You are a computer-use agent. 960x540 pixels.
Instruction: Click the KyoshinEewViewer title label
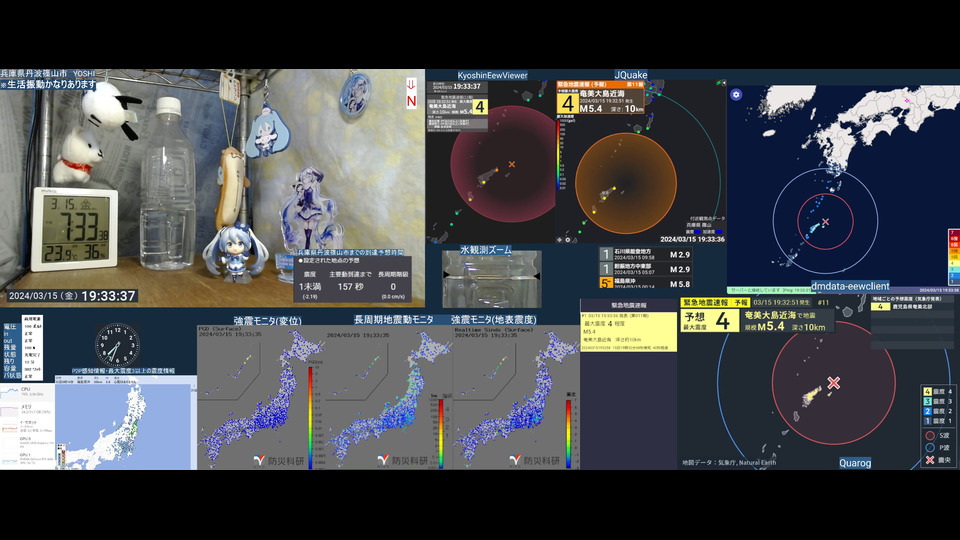coord(492,75)
